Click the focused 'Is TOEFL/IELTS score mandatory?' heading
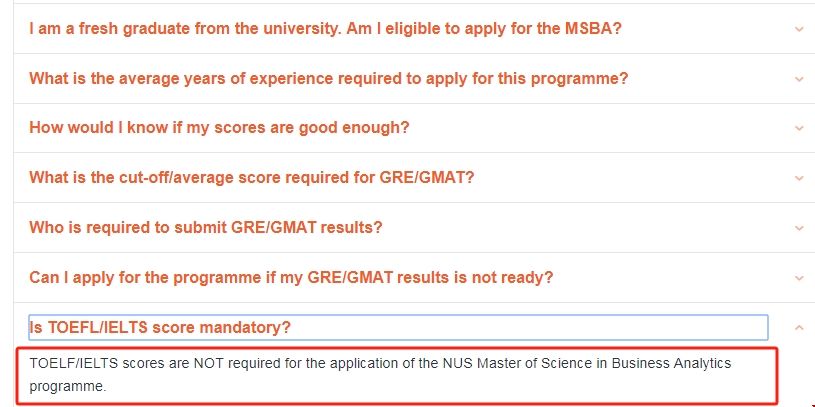The width and height of the screenshot is (815, 407). [160, 327]
